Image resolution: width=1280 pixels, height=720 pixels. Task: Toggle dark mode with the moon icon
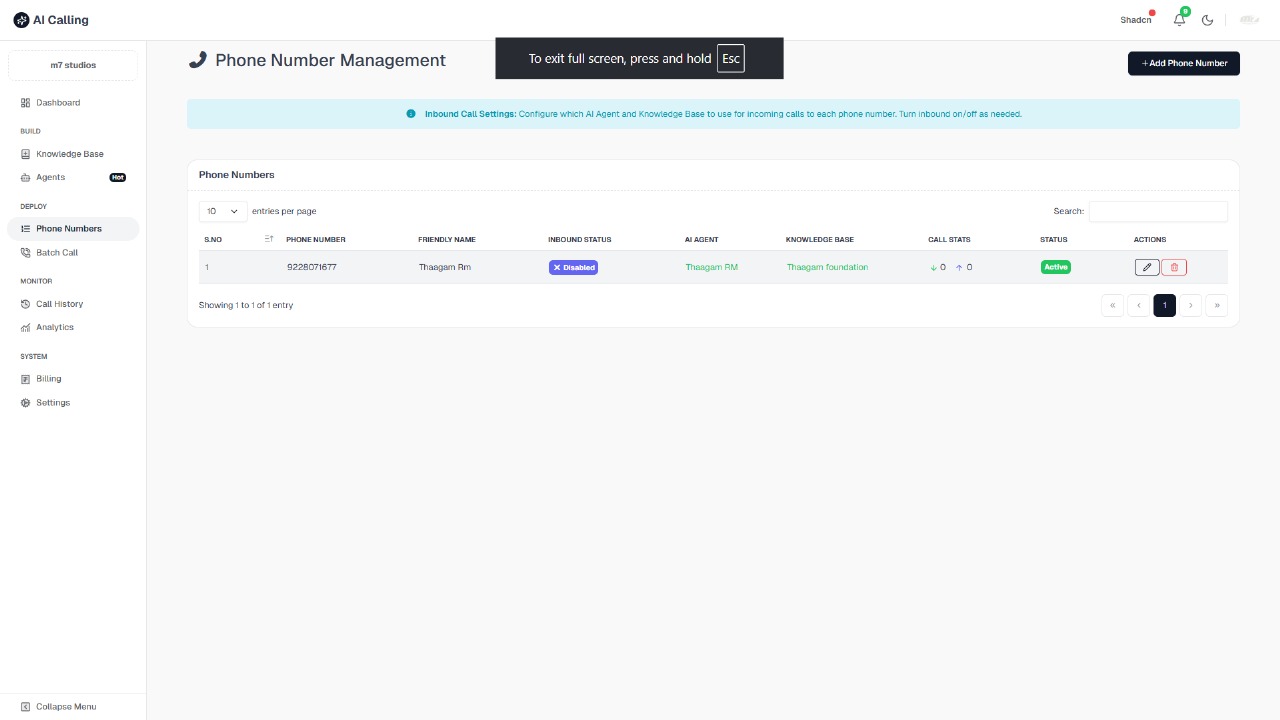click(x=1207, y=20)
